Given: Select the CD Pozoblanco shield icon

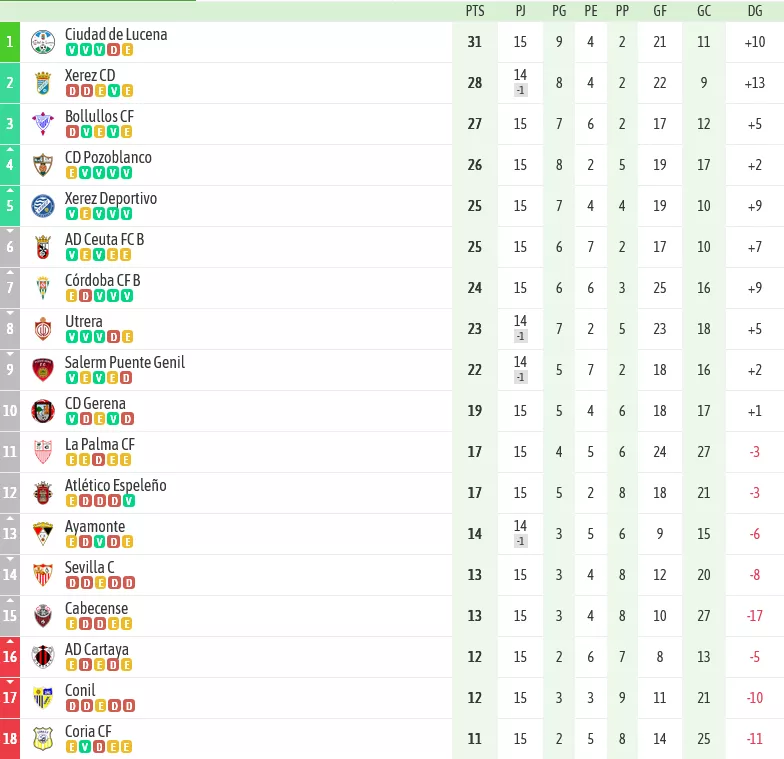Looking at the screenshot, I should pos(43,165).
